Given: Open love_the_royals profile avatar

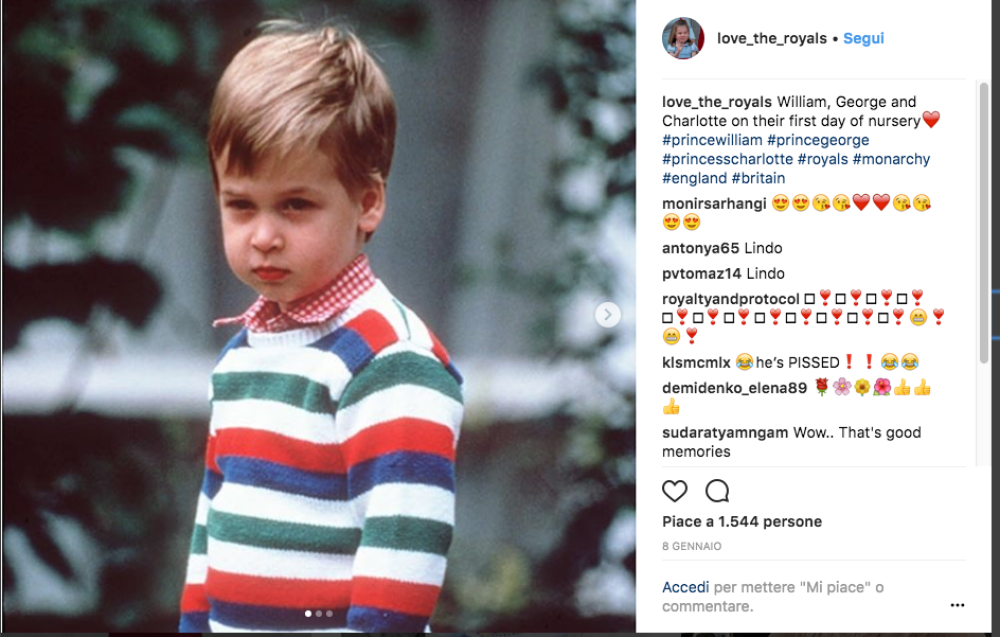Looking at the screenshot, I should click(683, 38).
